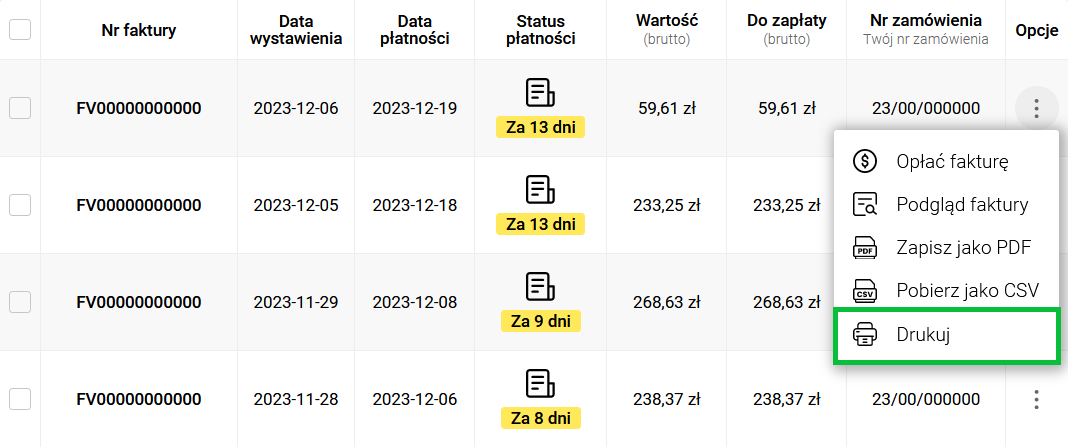
Task: Click the dollar icon beside Opłać fakturę
Action: (x=864, y=161)
